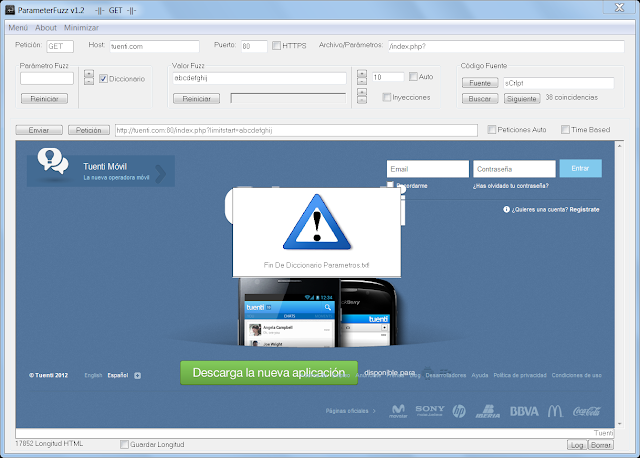
Task: Switch page language to English link
Action: [x=93, y=375]
